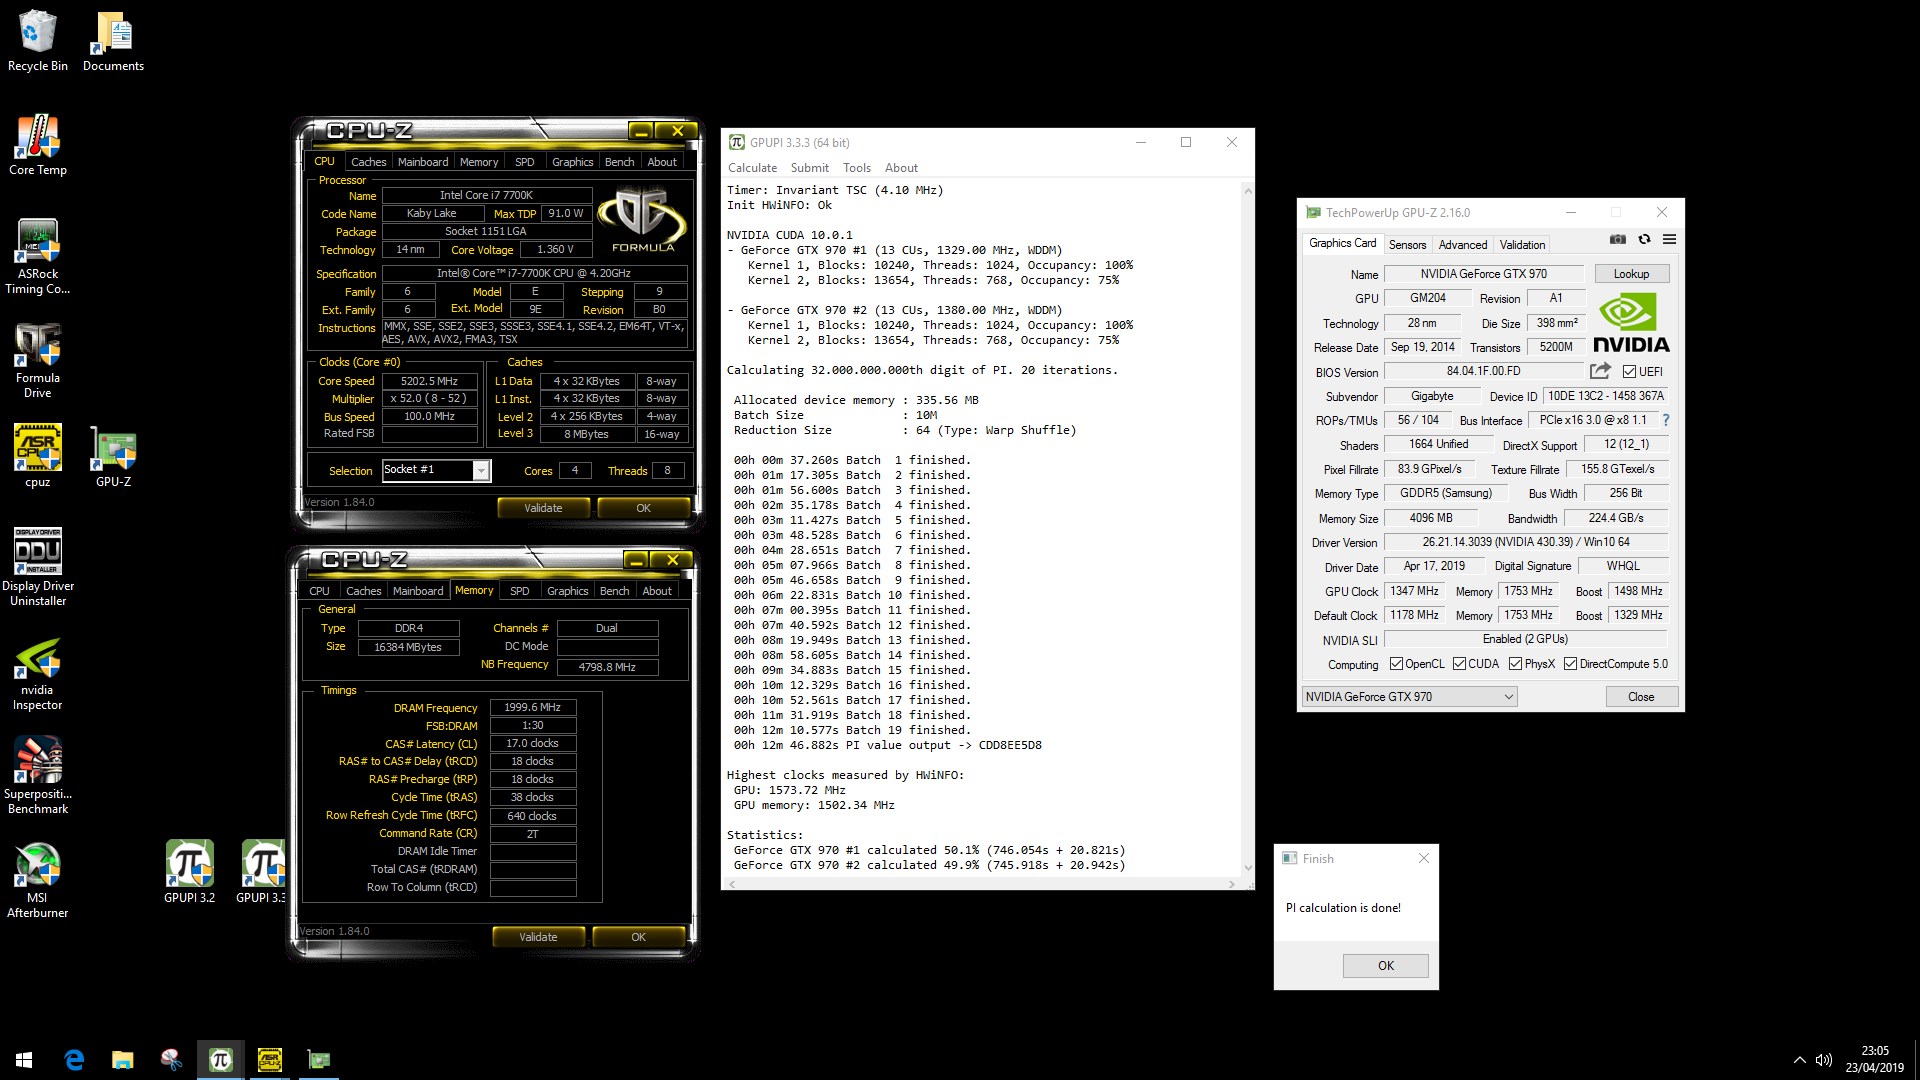Open Validation tab in GPU-Z
The width and height of the screenshot is (1920, 1080).
pos(1522,245)
